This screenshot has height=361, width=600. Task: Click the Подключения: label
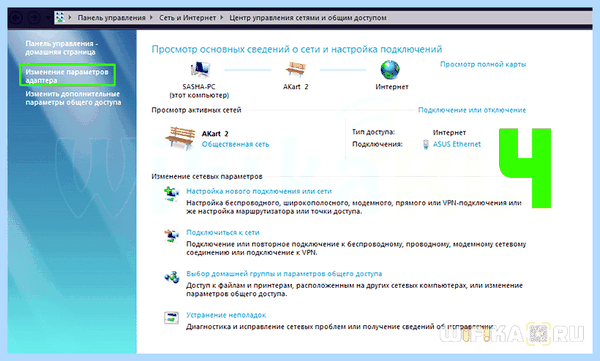coord(377,144)
